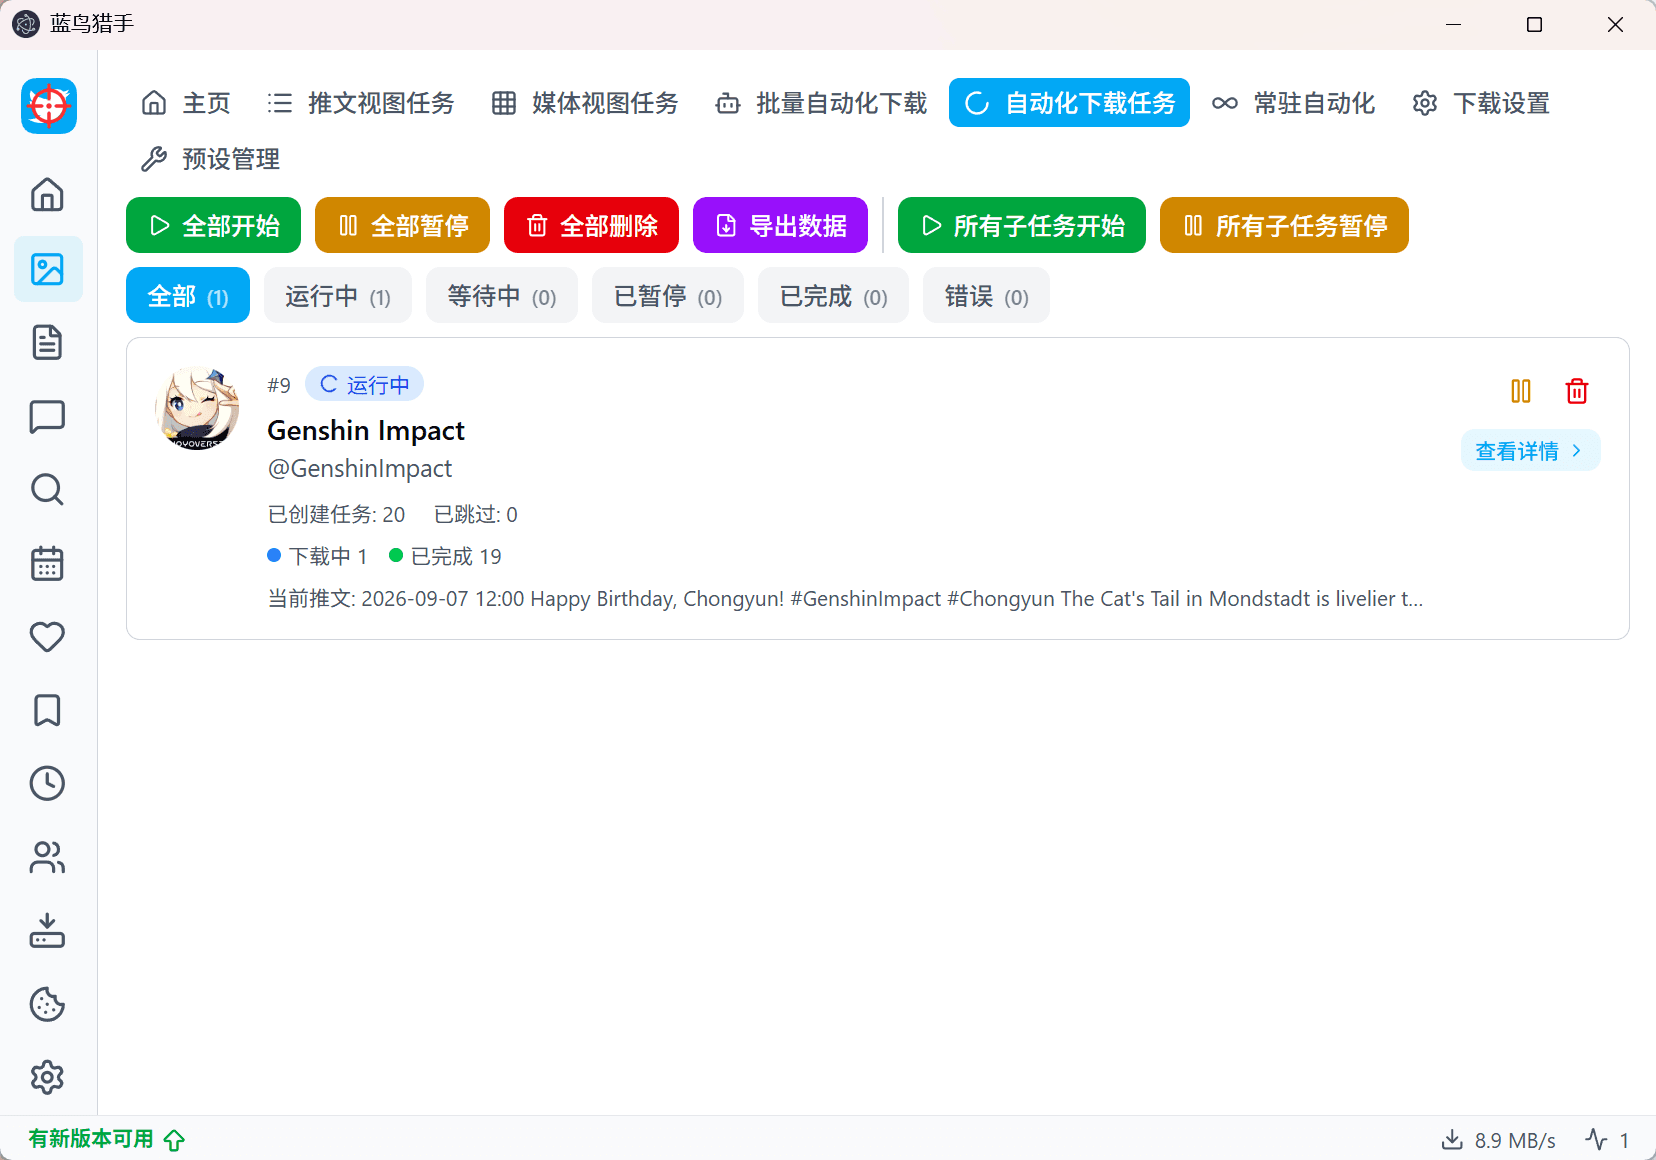Filter by 运行中 (1) tasks
This screenshot has height=1160, width=1656.
[338, 295]
